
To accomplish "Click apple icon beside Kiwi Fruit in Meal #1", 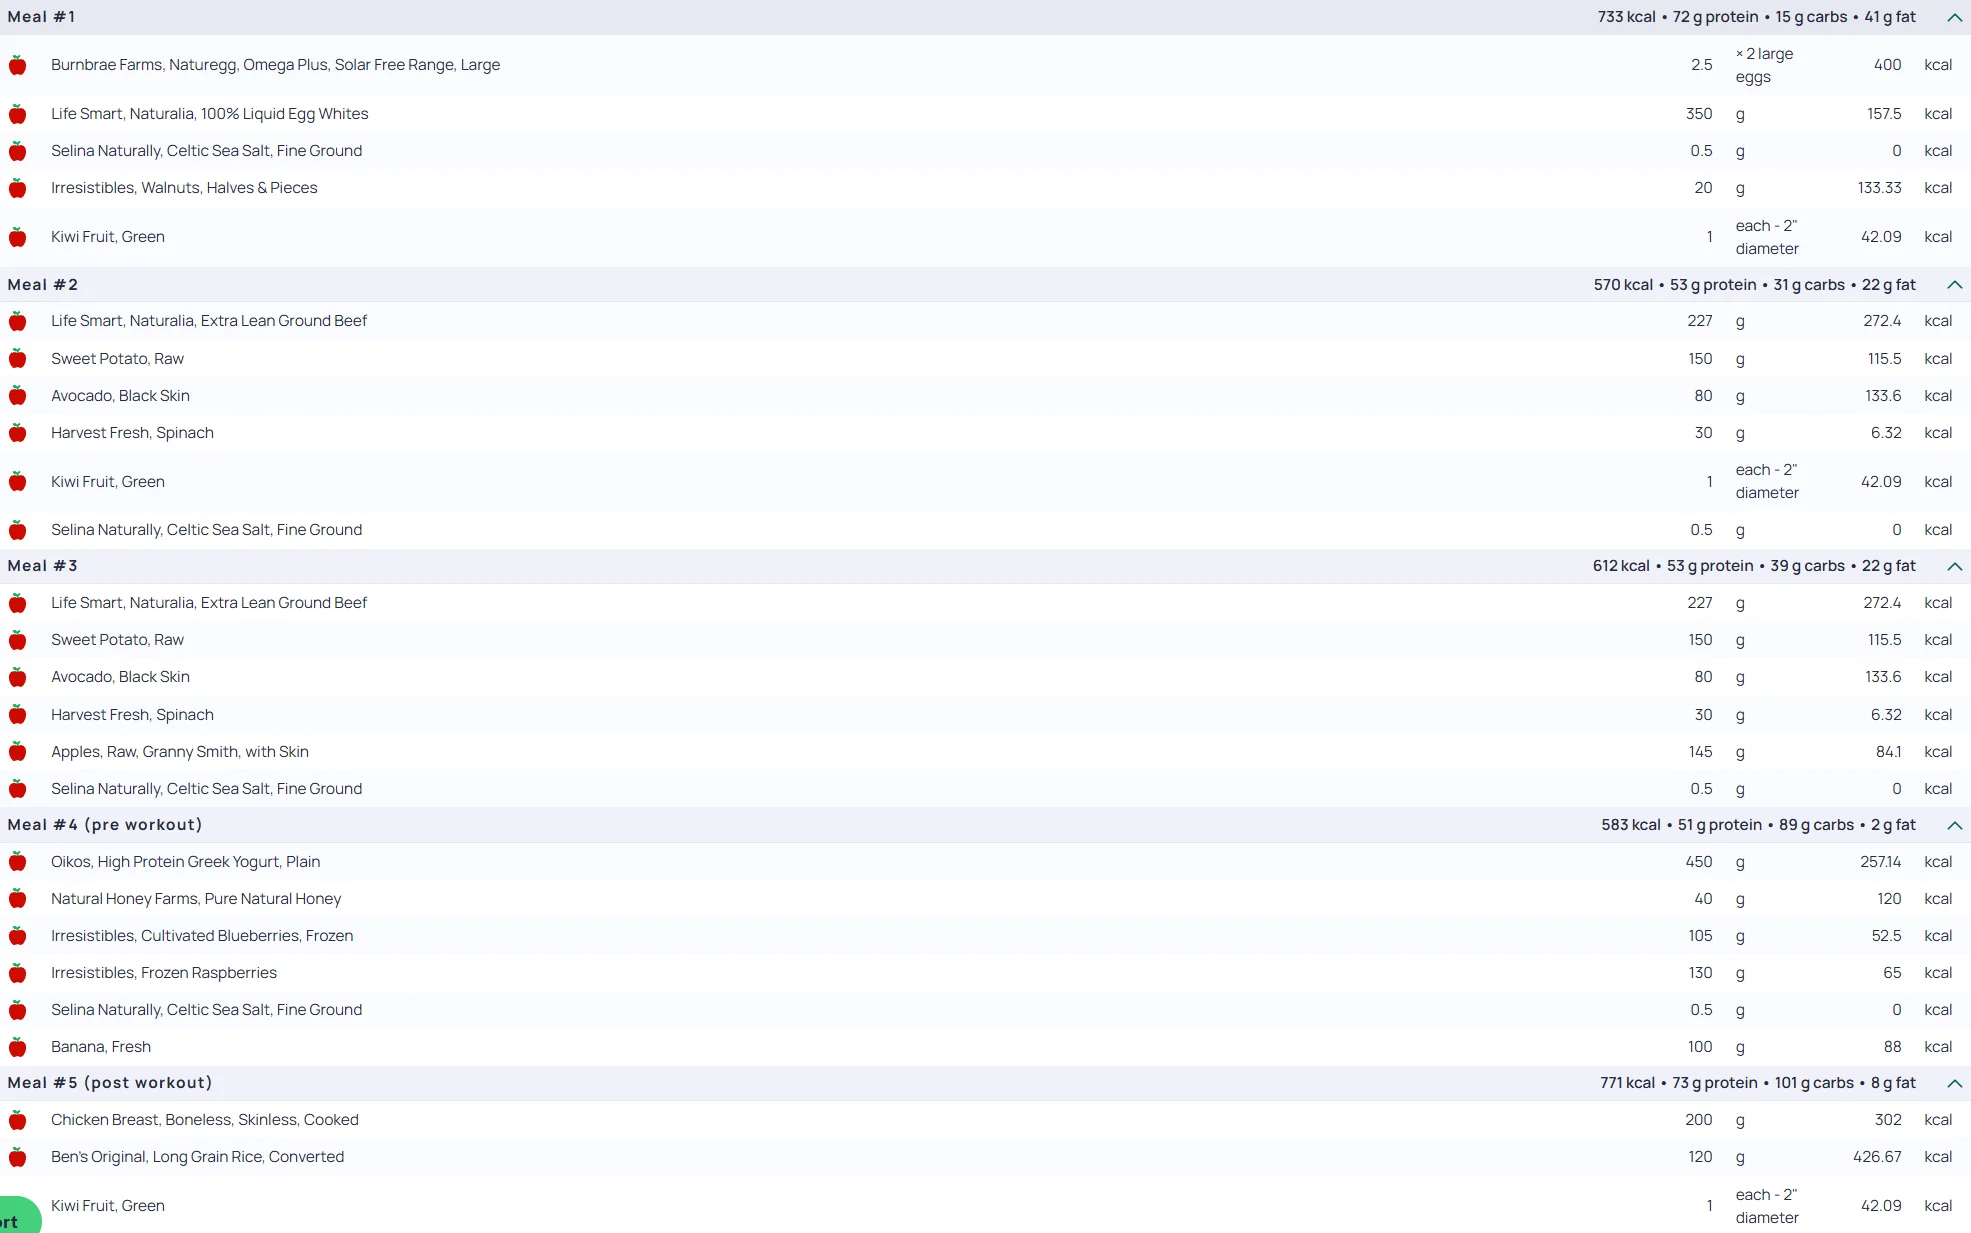I will coord(18,237).
